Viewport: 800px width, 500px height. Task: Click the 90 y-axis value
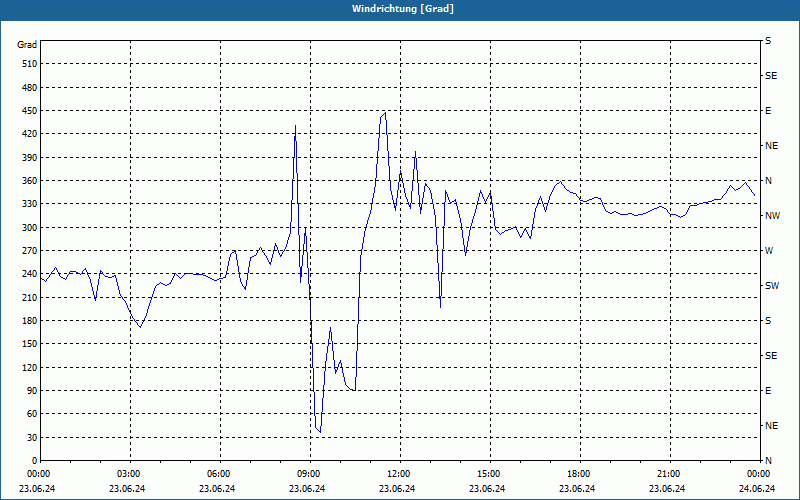pos(32,391)
